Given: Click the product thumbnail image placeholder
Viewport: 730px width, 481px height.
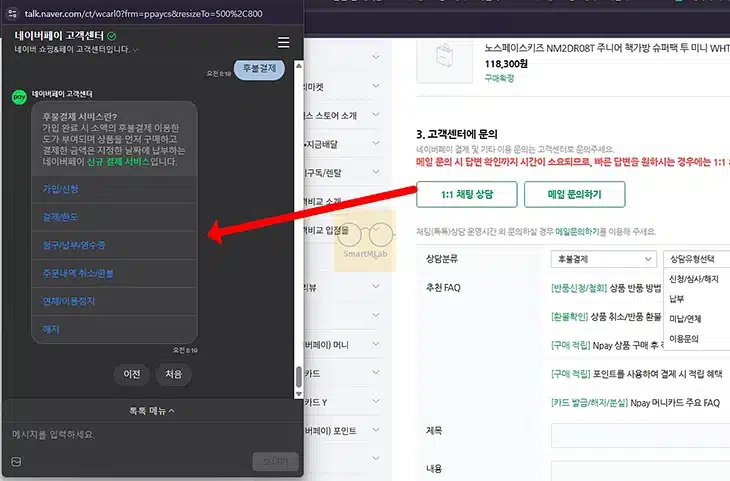Looking at the screenshot, I should pos(444,61).
